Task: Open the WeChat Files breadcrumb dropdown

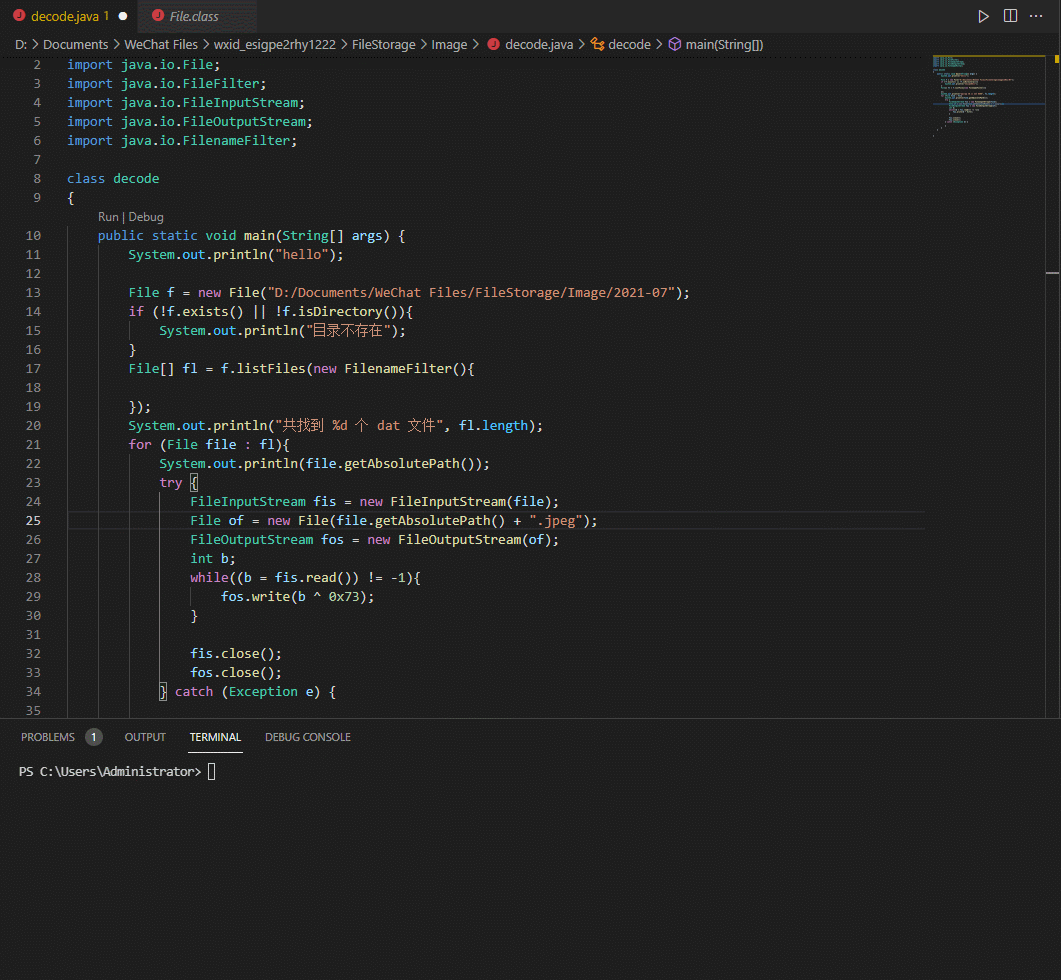Action: (161, 44)
